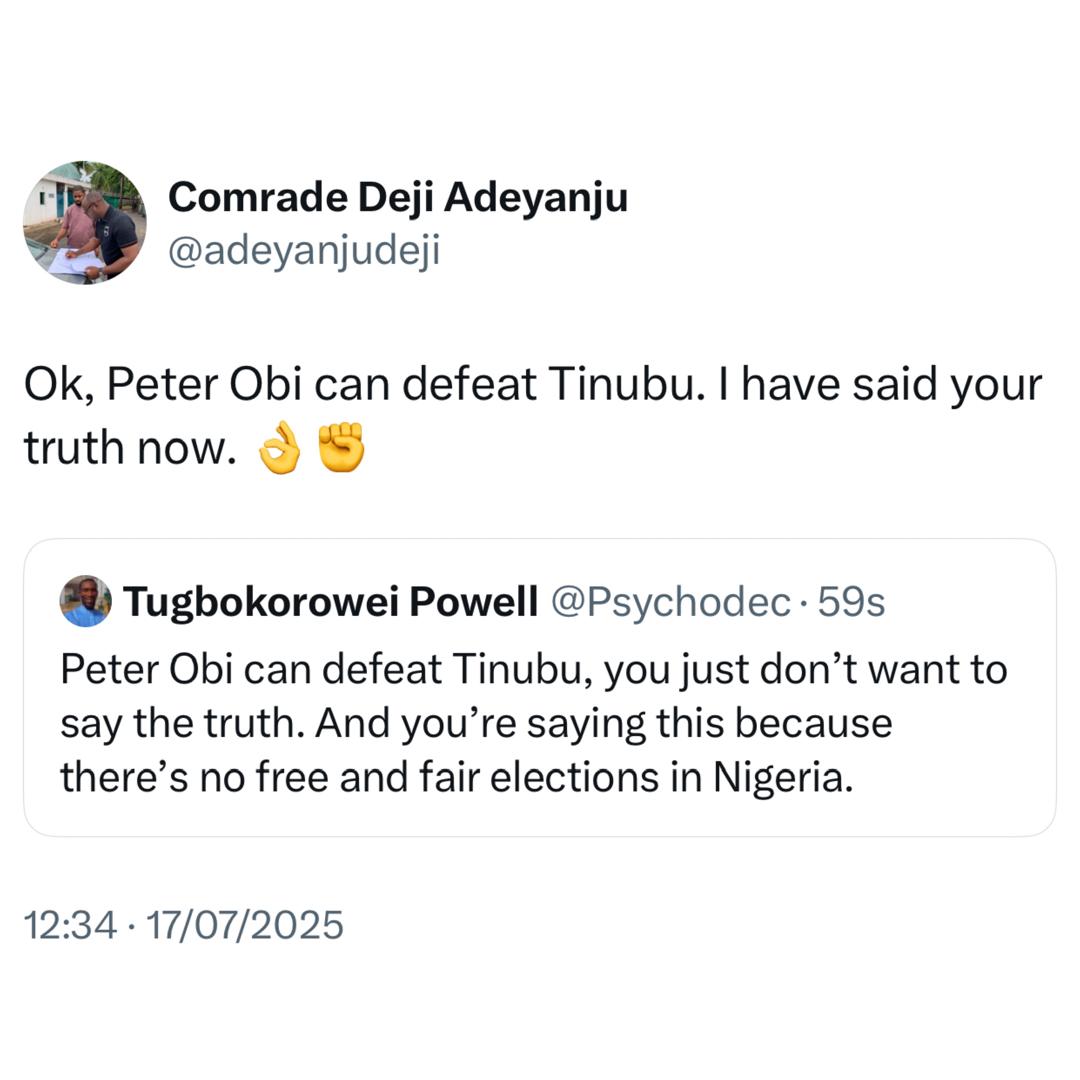This screenshot has height=1080, width=1080.
Task: Click 'truth now.' before the emojis
Action: click(x=130, y=450)
